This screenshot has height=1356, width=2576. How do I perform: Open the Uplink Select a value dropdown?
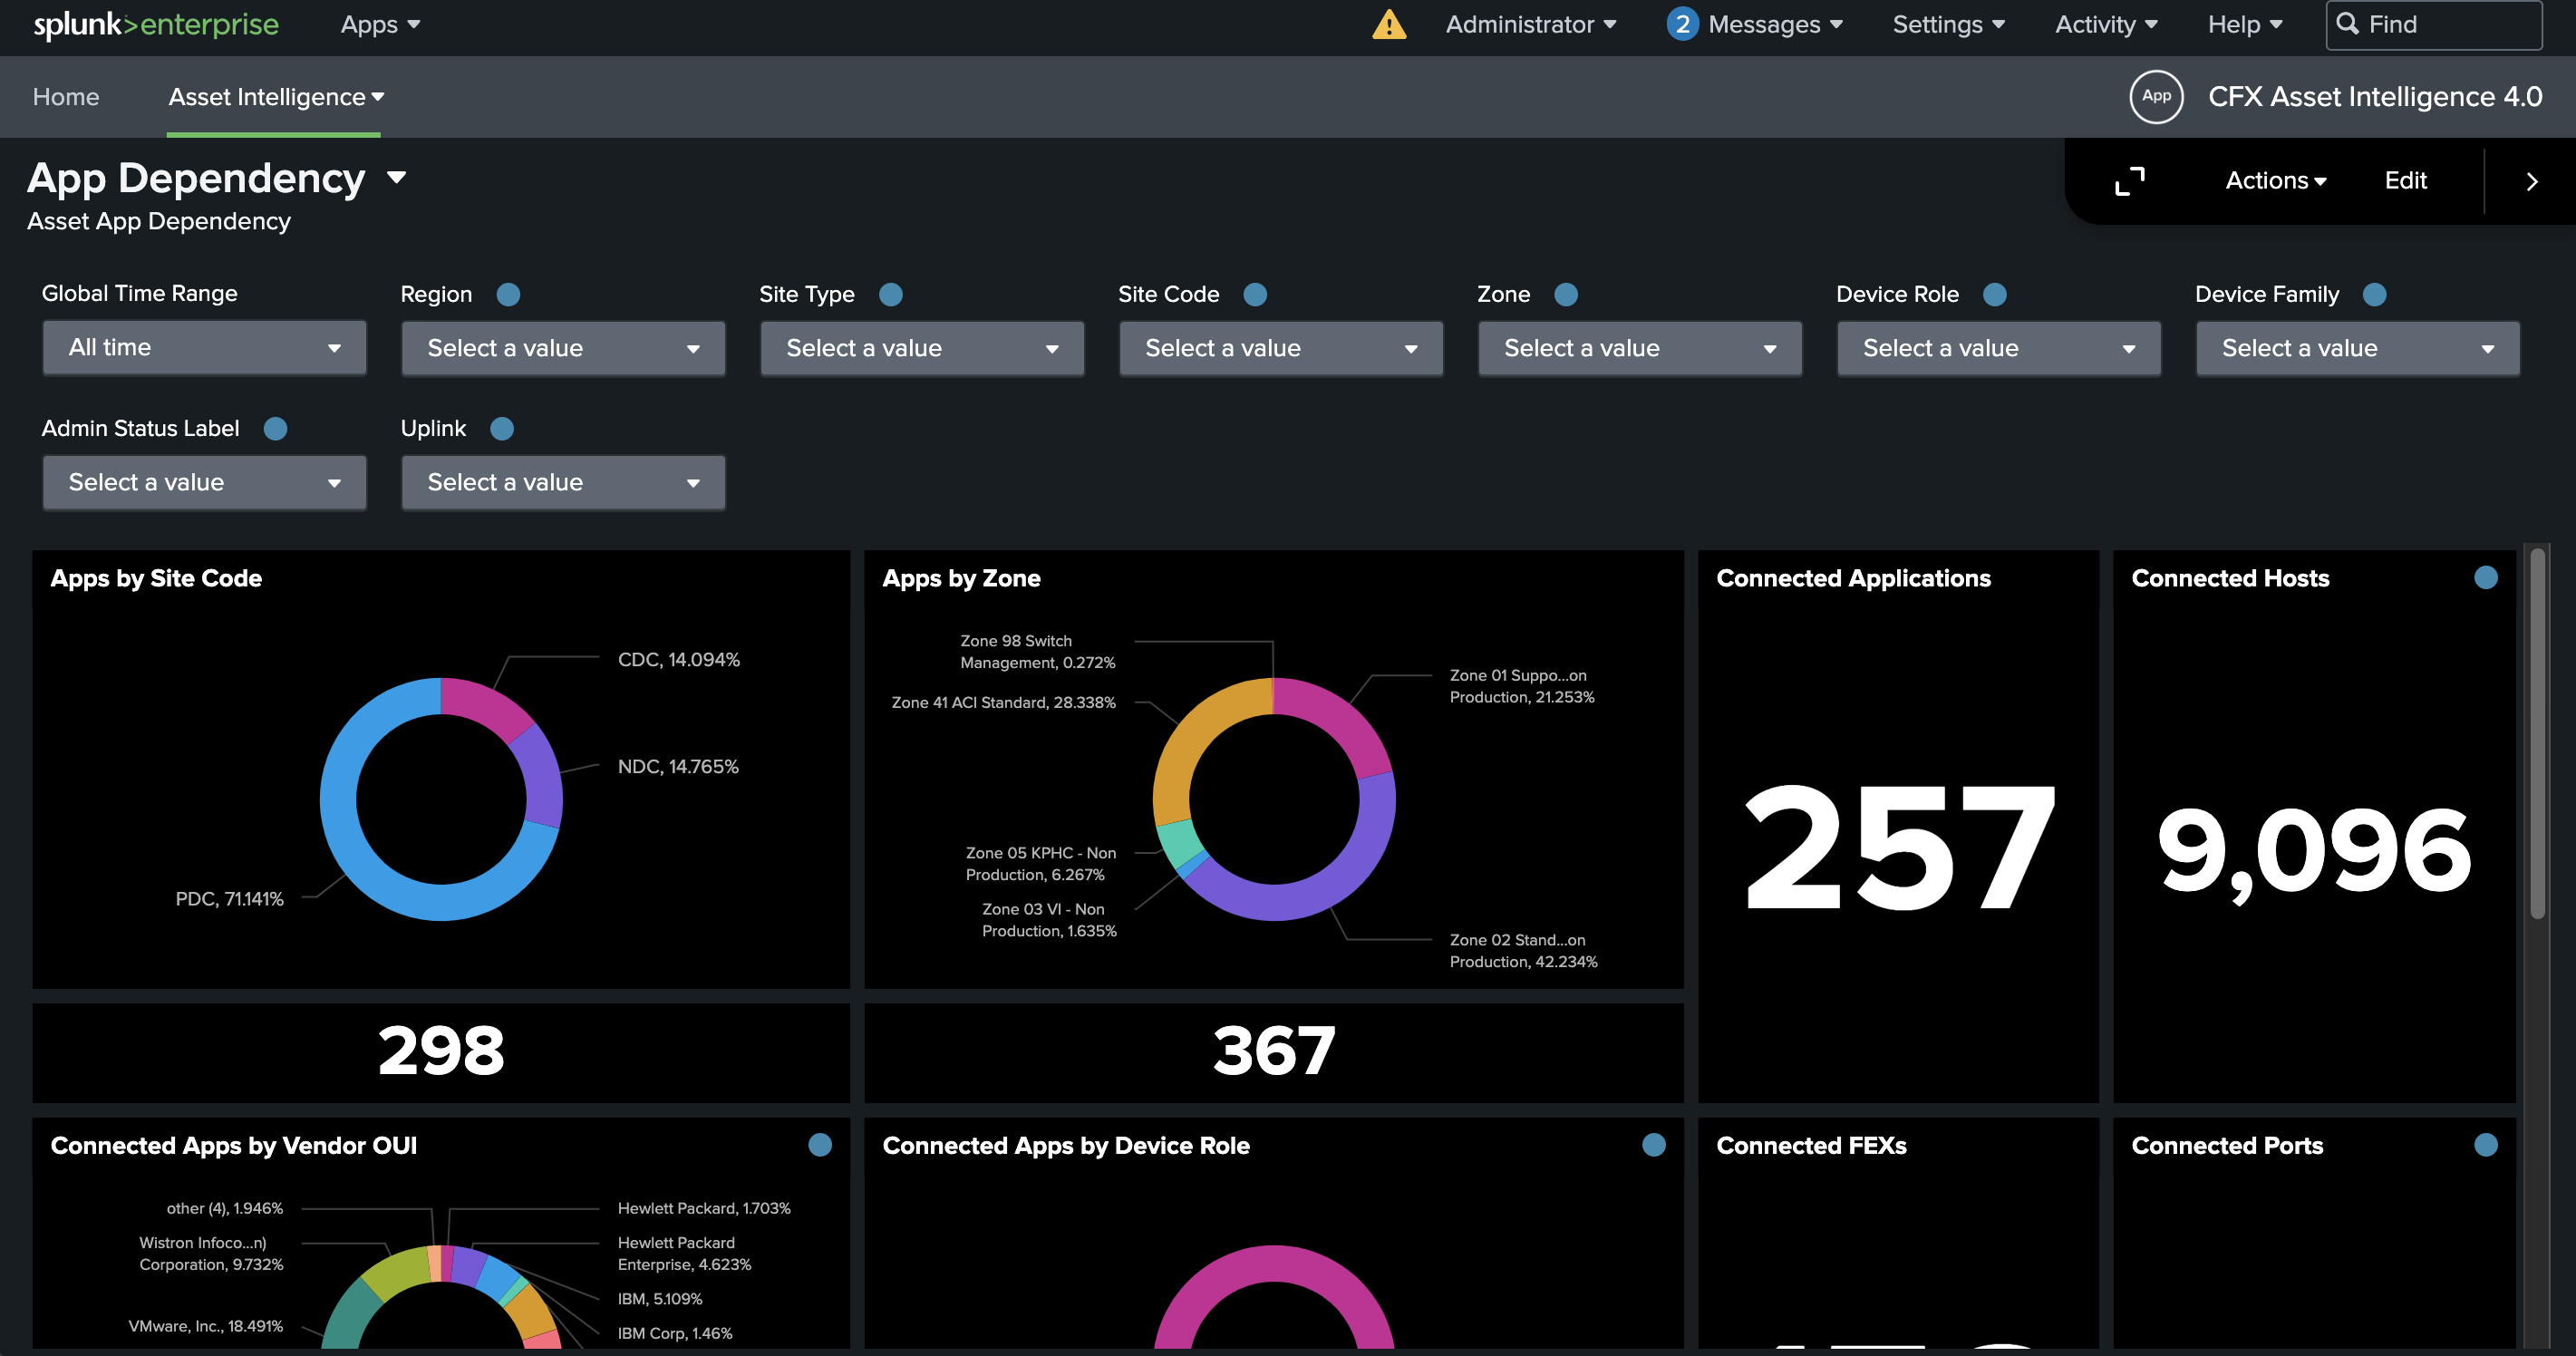coord(563,482)
